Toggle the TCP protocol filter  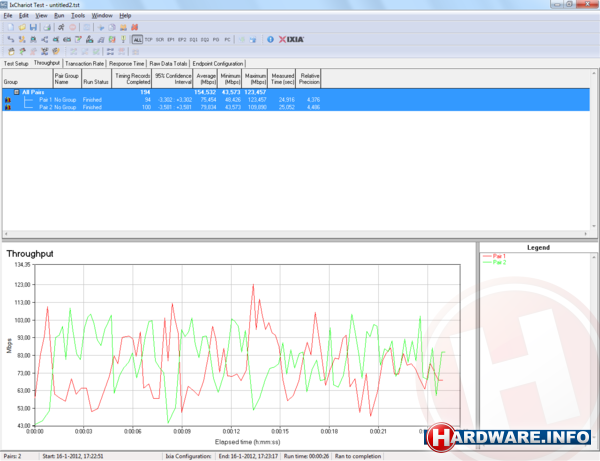(148, 39)
